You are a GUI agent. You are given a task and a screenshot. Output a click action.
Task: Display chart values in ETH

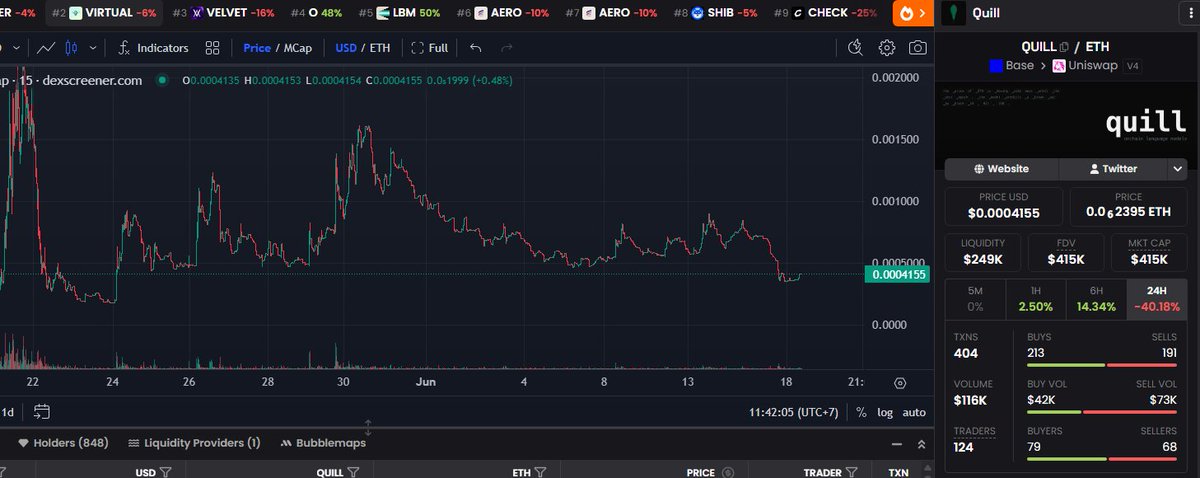click(380, 47)
